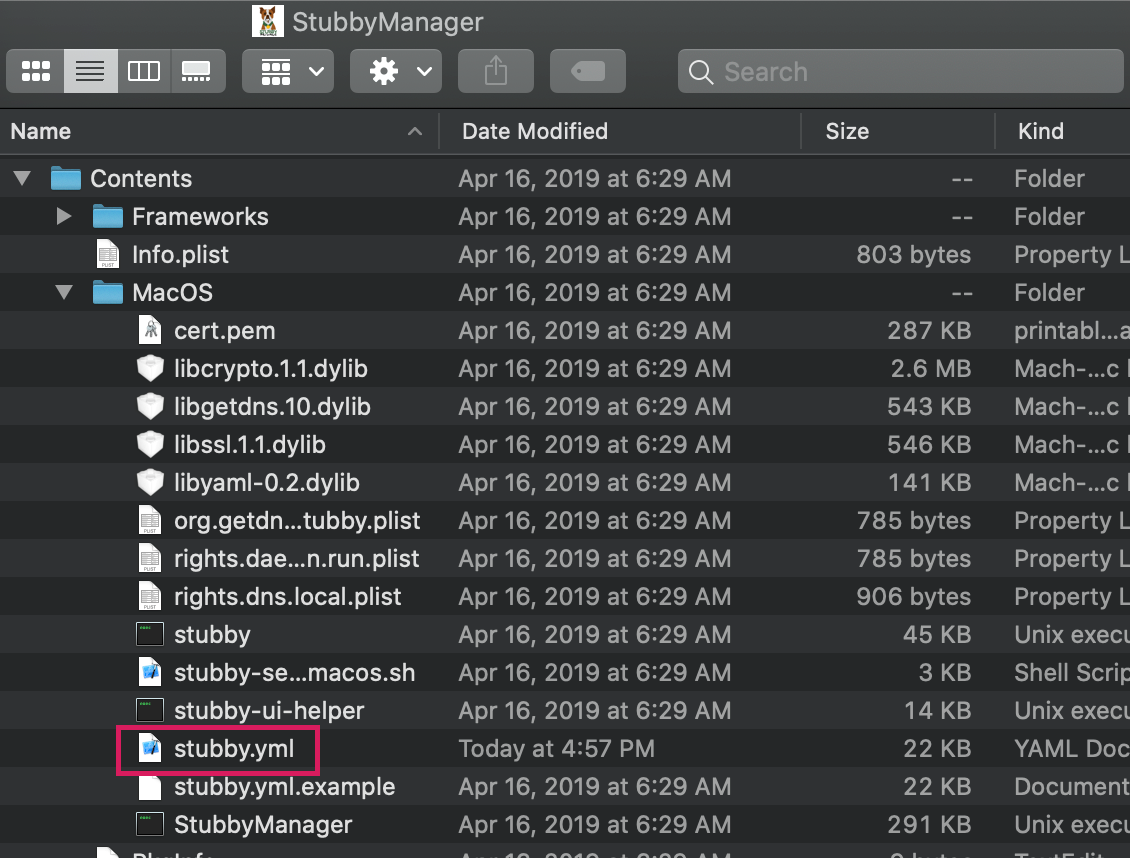Click the libcrypto.1.1.dylib icon
Image resolution: width=1130 pixels, height=858 pixels.
click(x=150, y=368)
